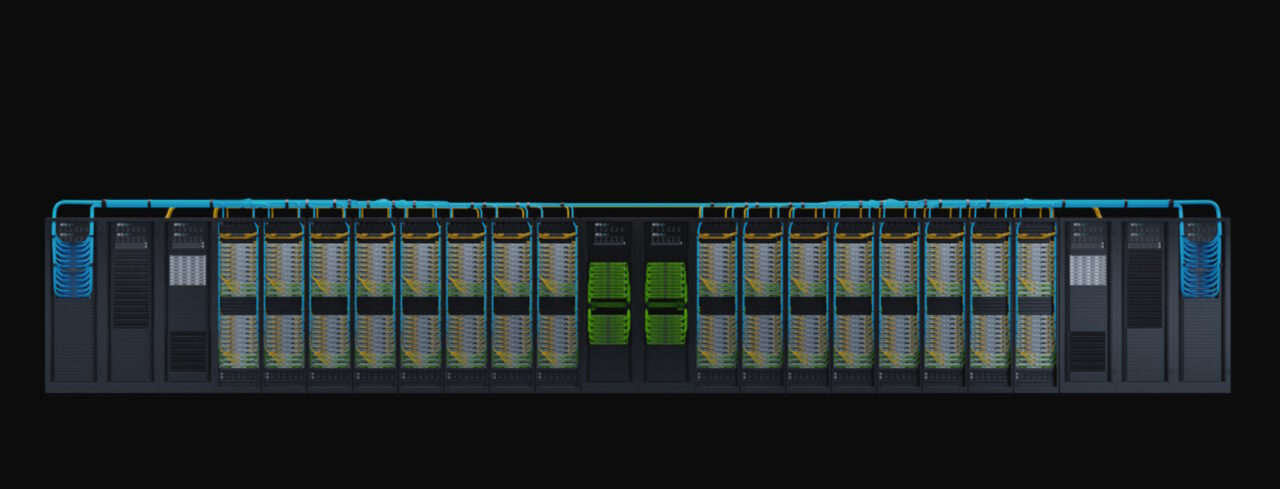Image resolution: width=1280 pixels, height=489 pixels.
Task: Click the blue overhead cable above center racks
Action: click(x=637, y=205)
